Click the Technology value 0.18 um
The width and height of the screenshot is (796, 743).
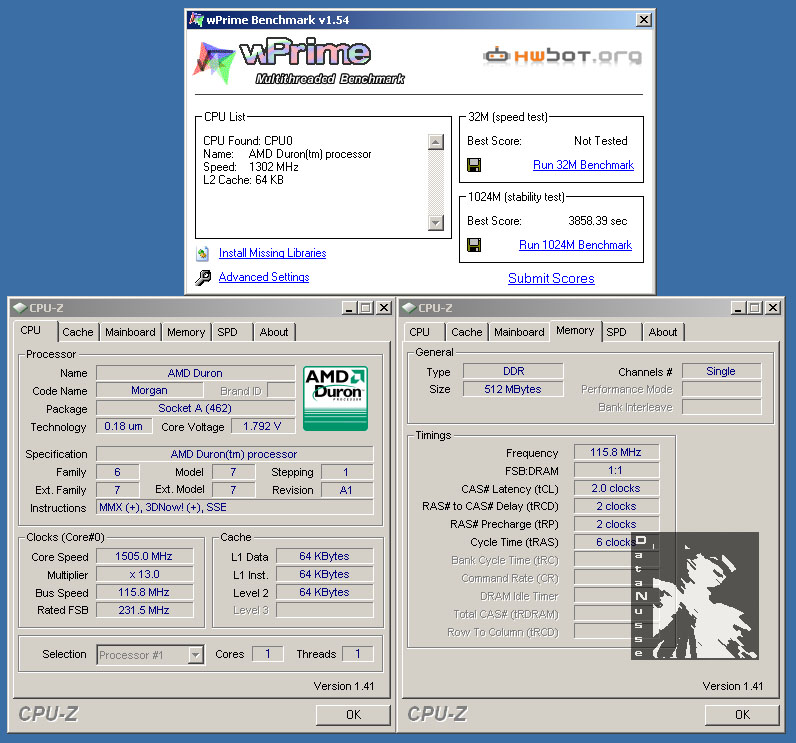pyautogui.click(x=124, y=426)
